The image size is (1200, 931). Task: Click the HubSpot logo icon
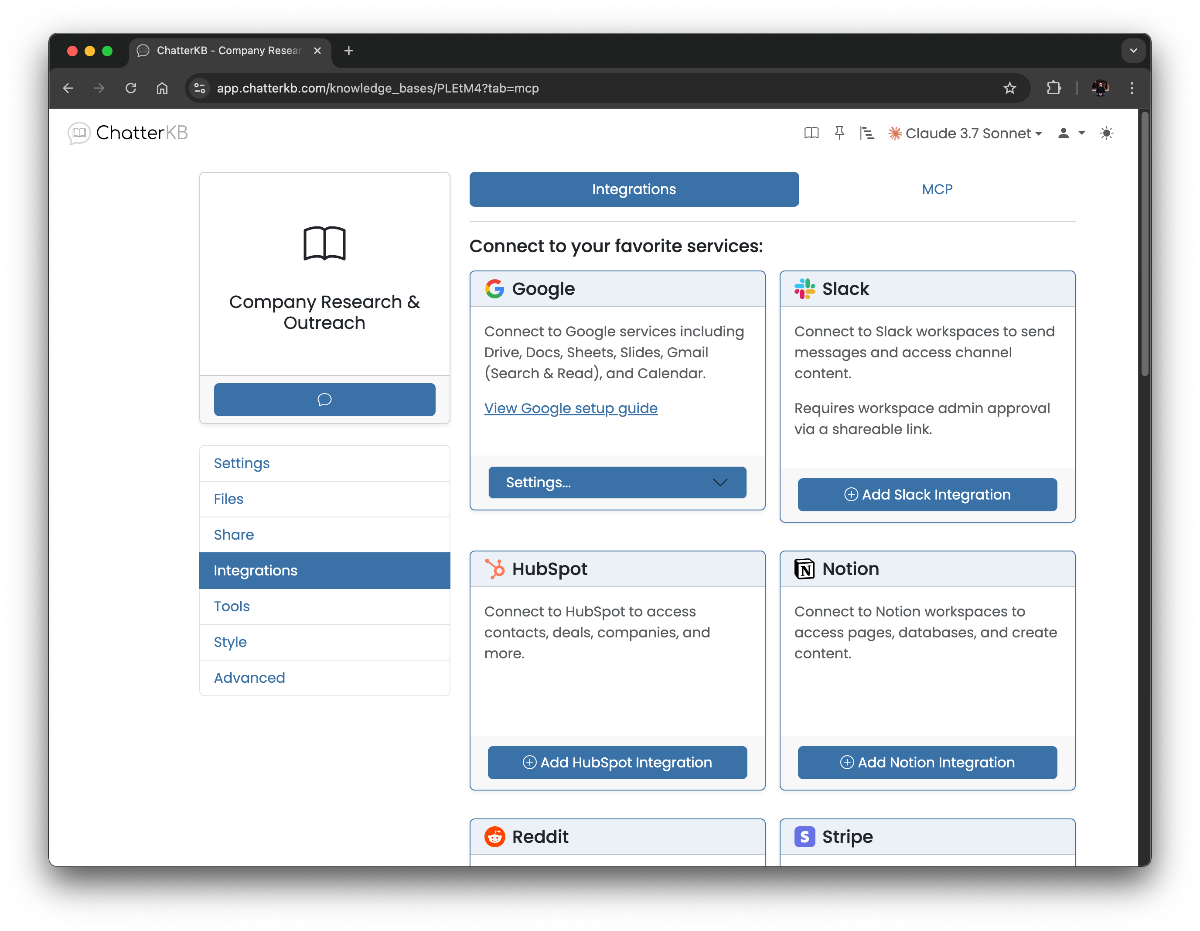coord(495,569)
